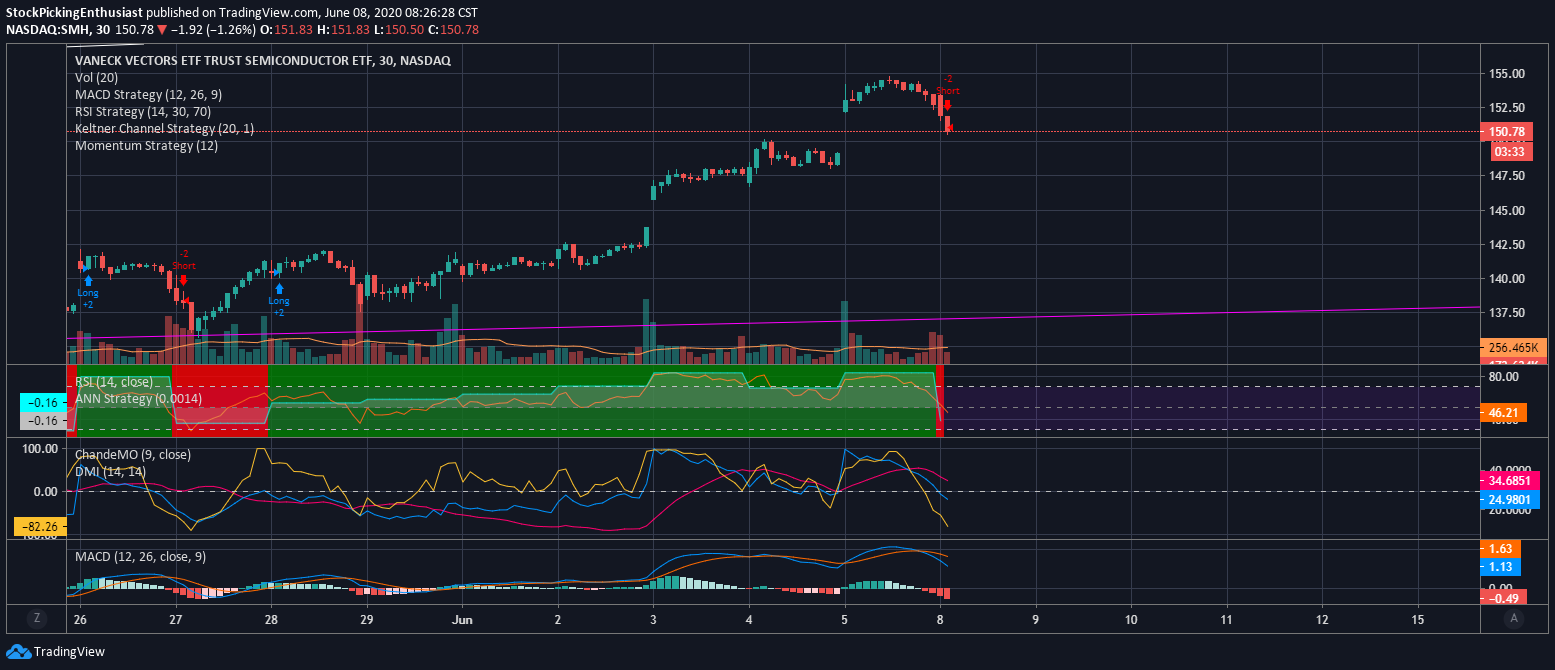Select the MACD (12, 26, close, 9) label
The image size is (1555, 670).
point(141,557)
